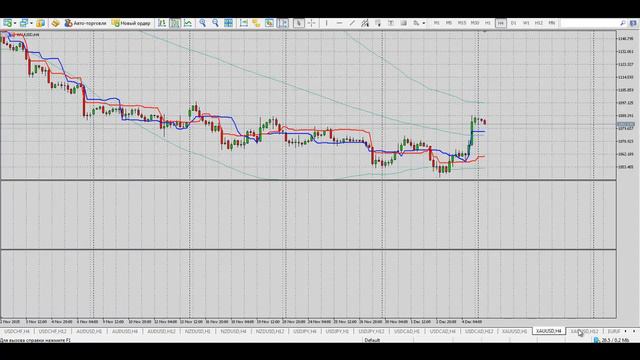The image size is (640, 360).
Task: Click the New Chart icon
Action: coord(7,23)
